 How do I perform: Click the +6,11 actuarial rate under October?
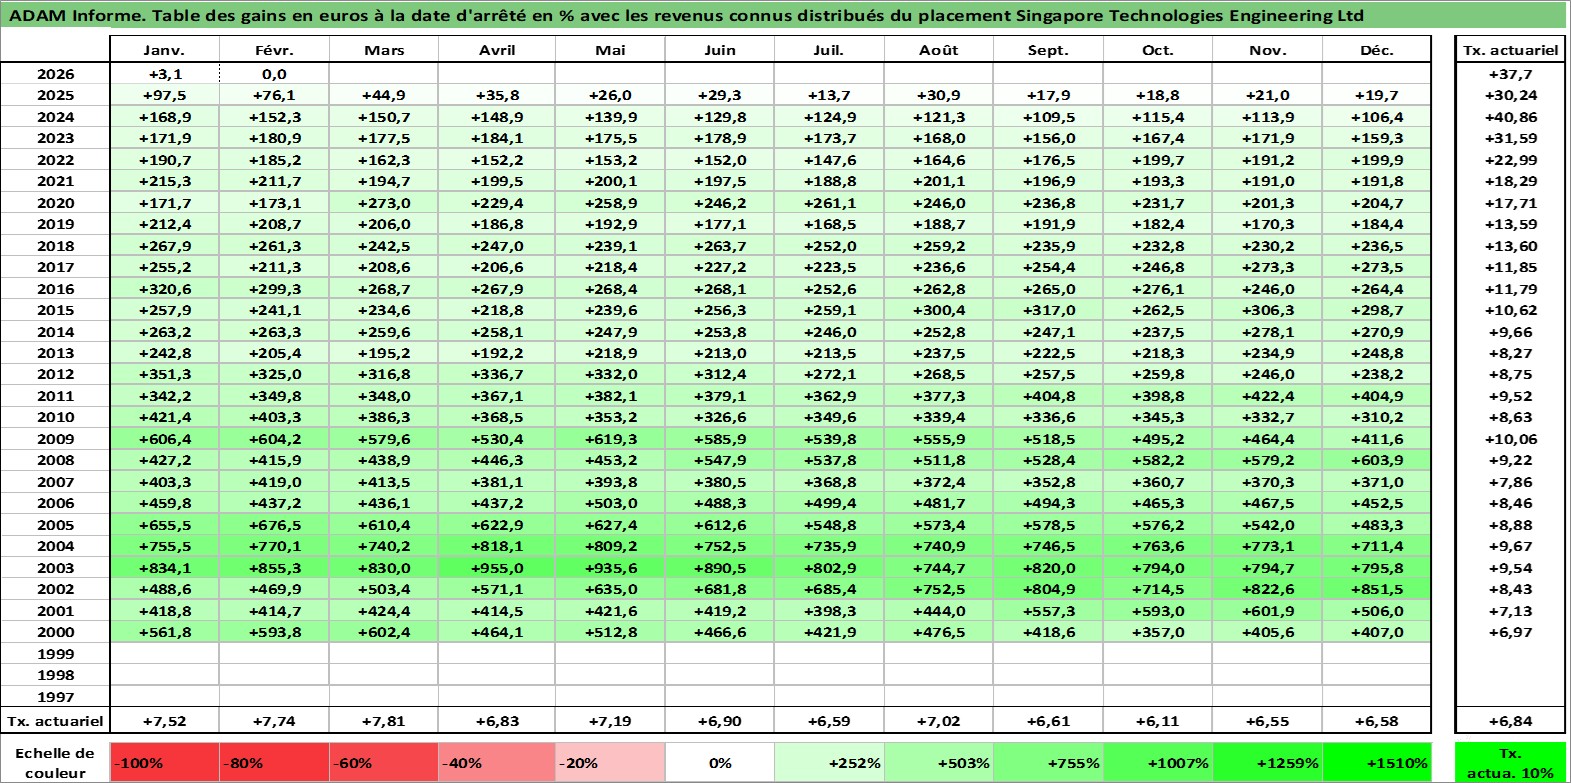coord(1158,720)
